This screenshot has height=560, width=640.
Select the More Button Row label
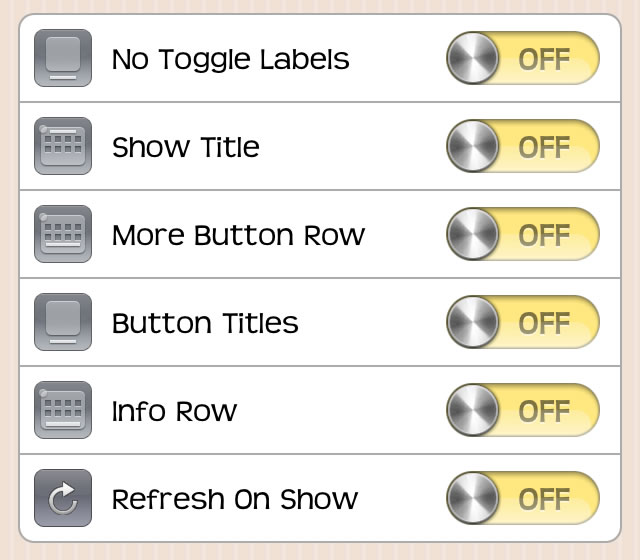click(x=238, y=235)
